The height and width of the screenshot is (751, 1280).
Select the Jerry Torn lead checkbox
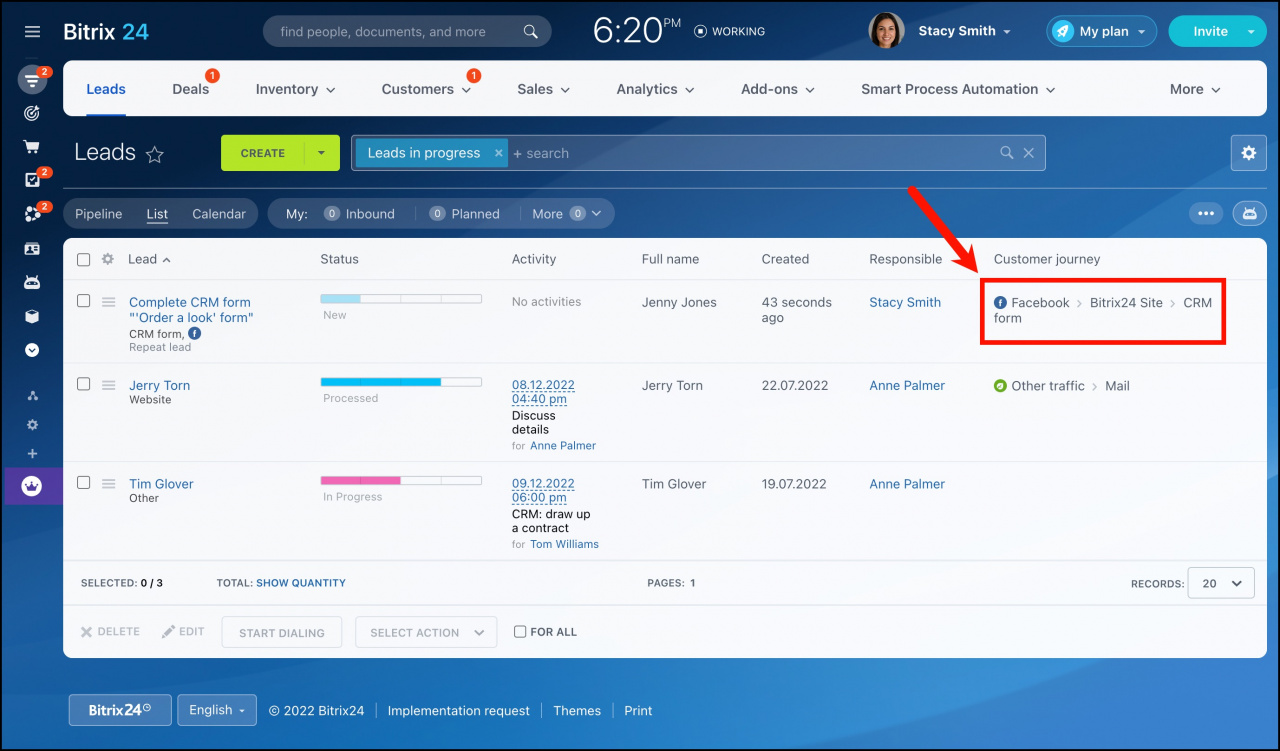click(x=84, y=384)
